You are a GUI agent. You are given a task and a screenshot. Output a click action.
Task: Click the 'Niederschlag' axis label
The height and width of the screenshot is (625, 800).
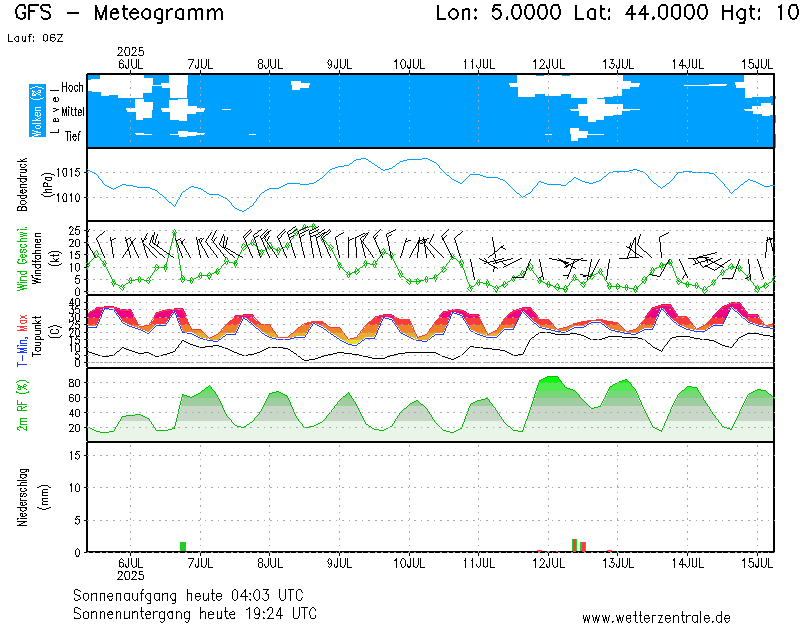[x=22, y=497]
